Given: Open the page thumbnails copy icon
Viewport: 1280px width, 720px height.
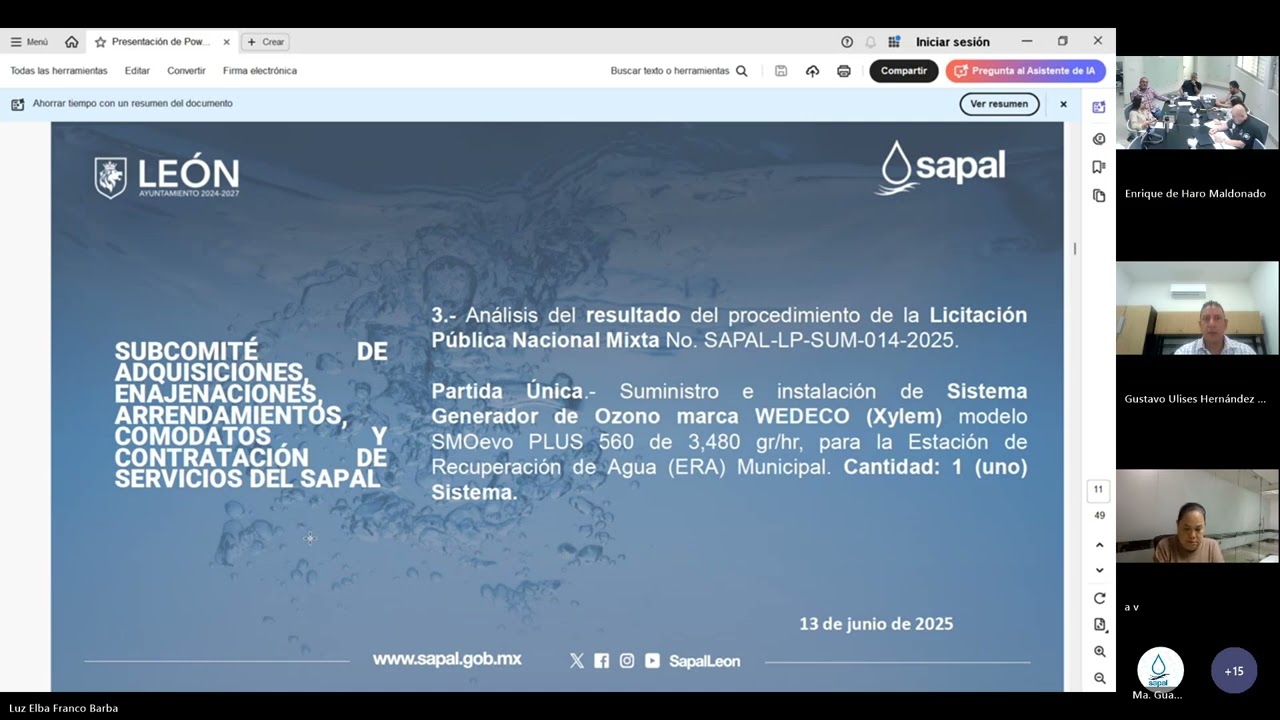Looking at the screenshot, I should [x=1099, y=195].
